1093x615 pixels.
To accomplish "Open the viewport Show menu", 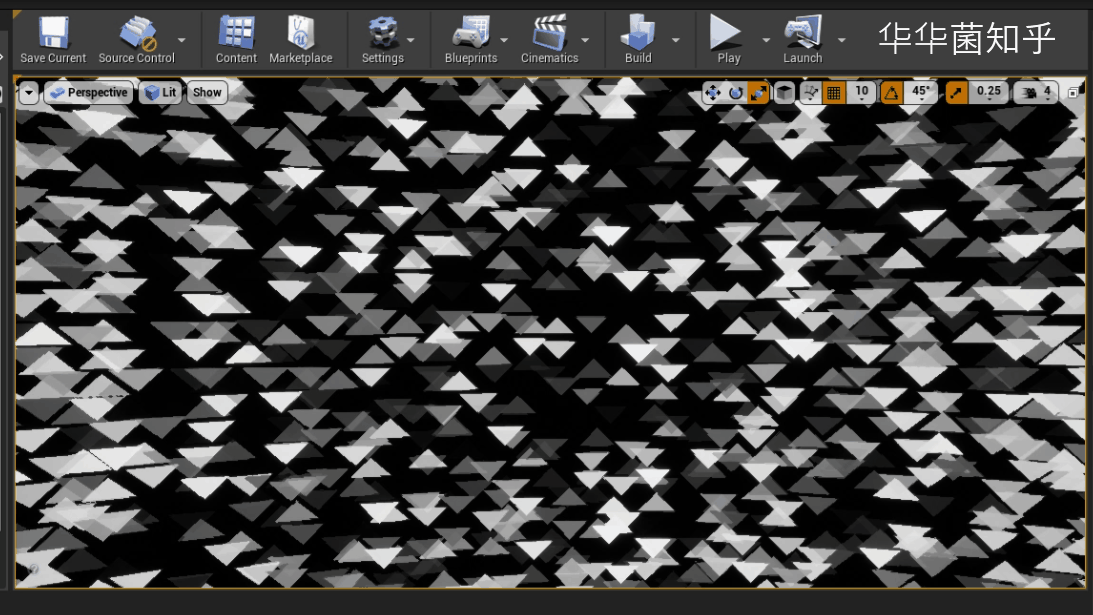I will point(207,92).
